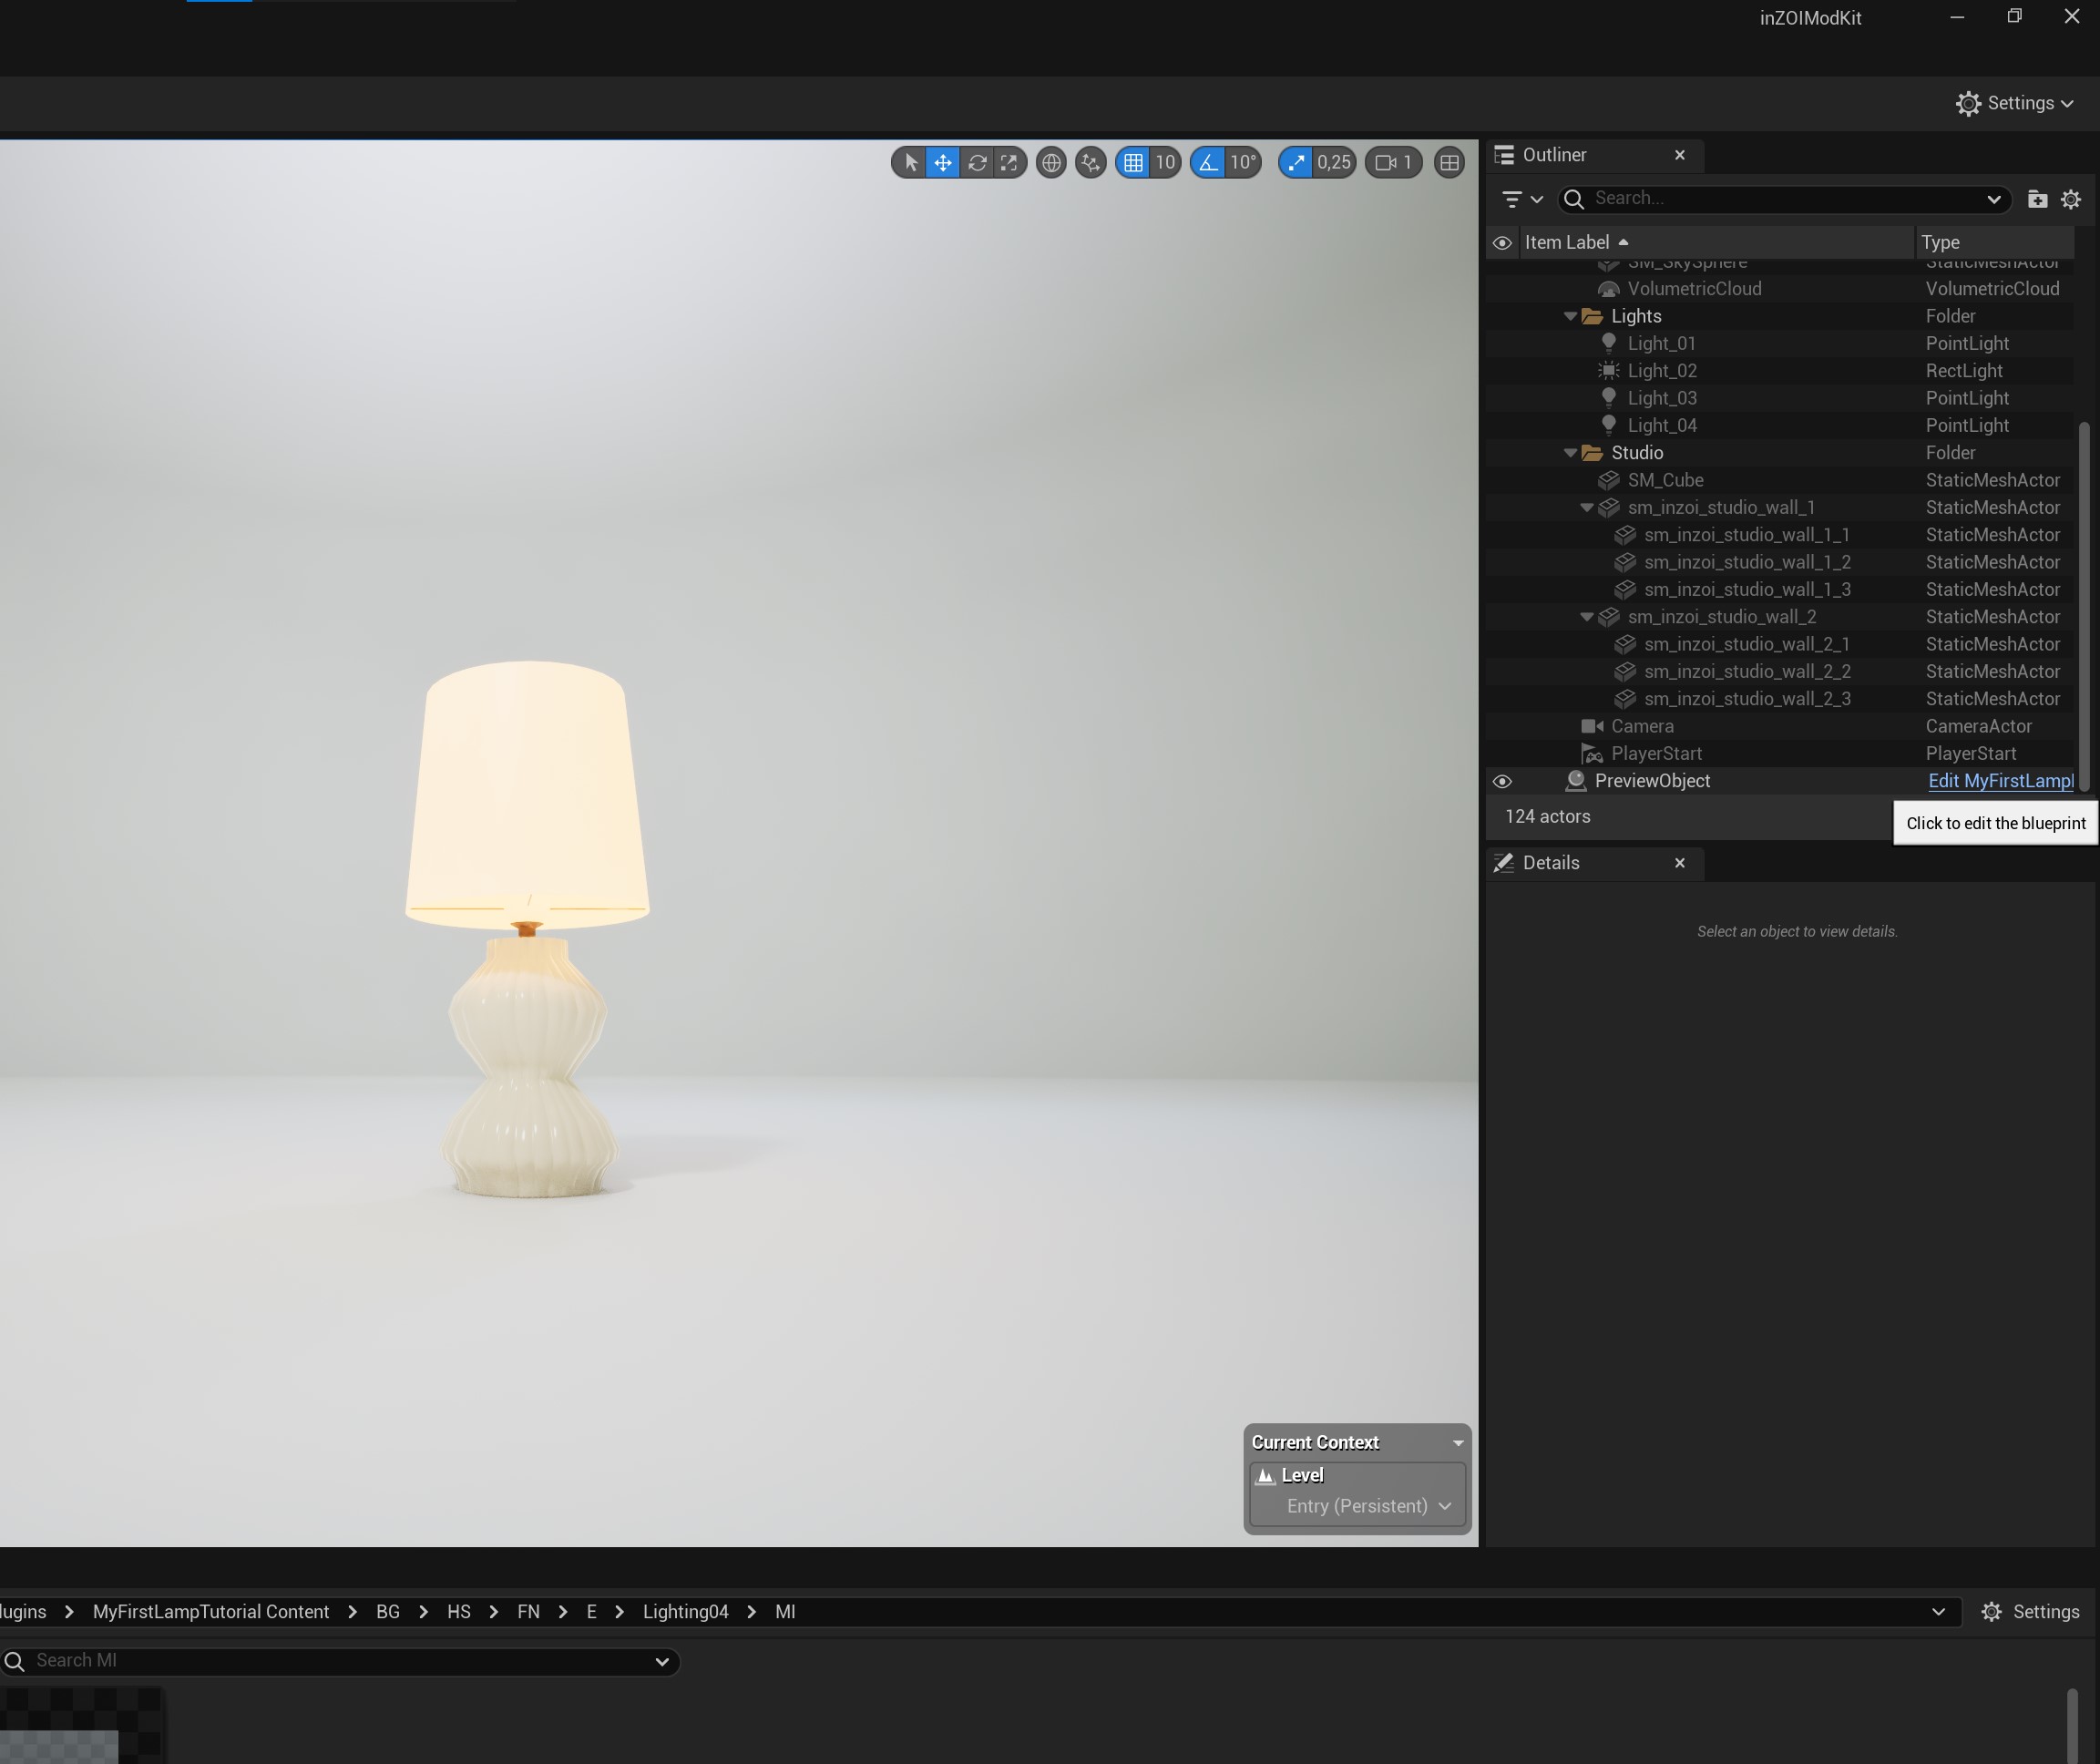The height and width of the screenshot is (1764, 2100).
Task: Create new folder in Outliner
Action: pyautogui.click(x=2037, y=199)
